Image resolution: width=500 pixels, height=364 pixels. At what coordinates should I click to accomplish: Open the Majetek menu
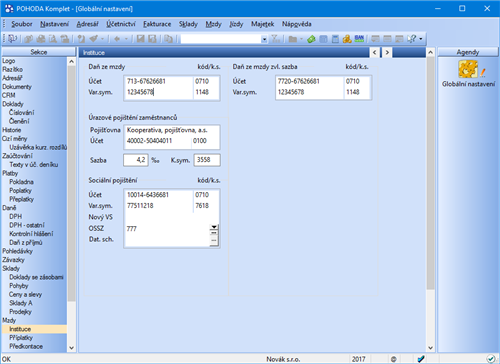tap(263, 24)
